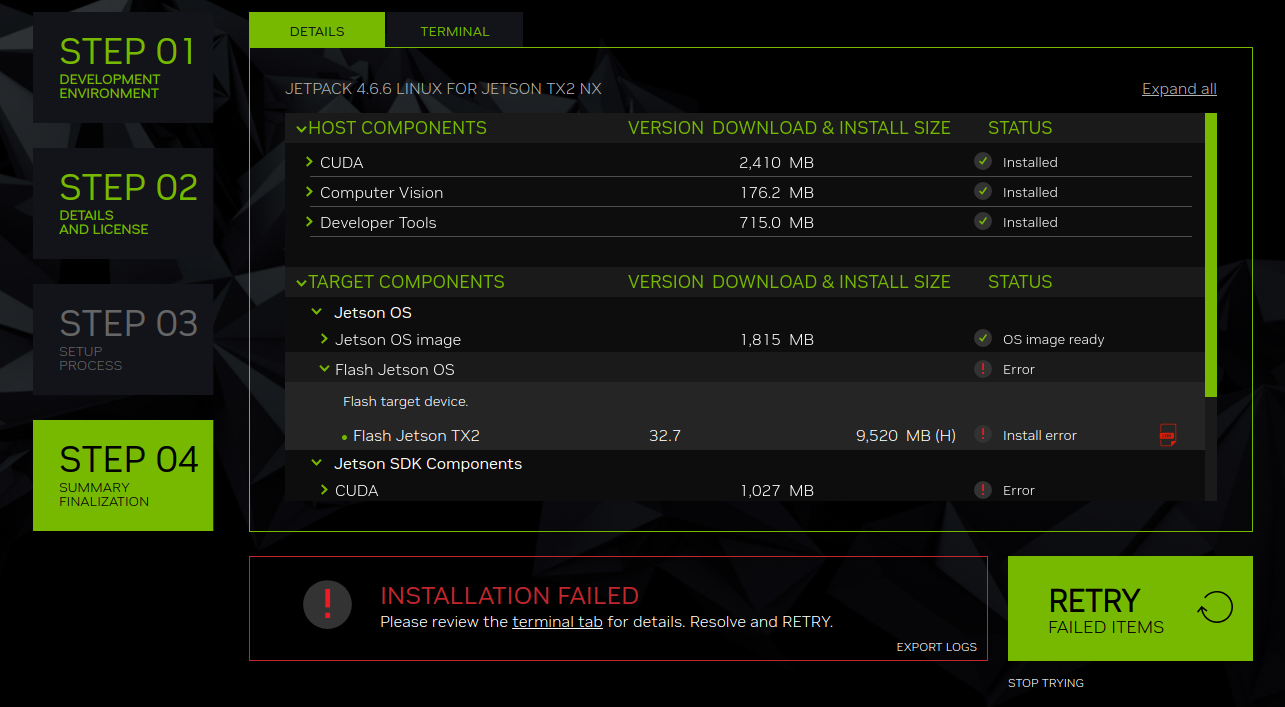Viewport: 1285px width, 707px height.
Task: Click the CUDA host installed checkmark icon
Action: click(x=983, y=161)
